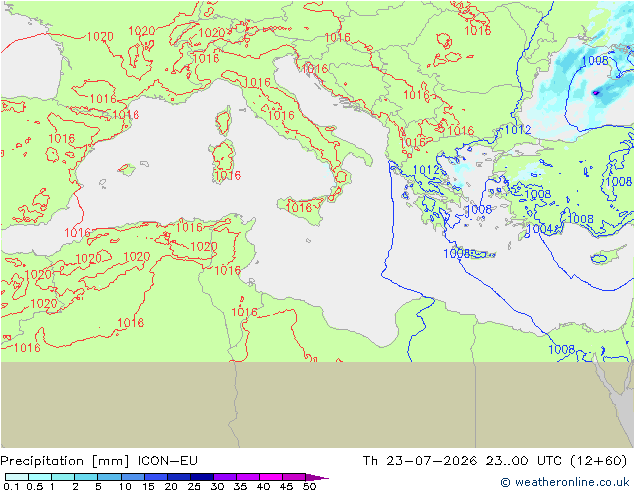Click the "0.5" legend scale label
Image resolution: width=634 pixels, height=490 pixels.
(x=34, y=486)
